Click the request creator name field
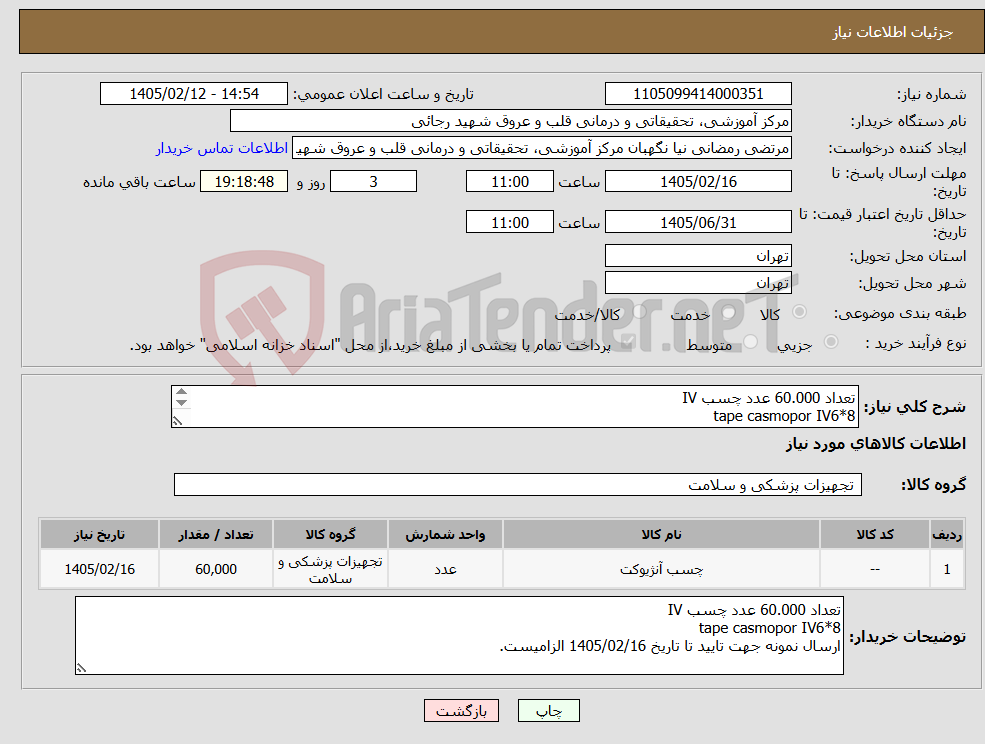 [x=541, y=148]
